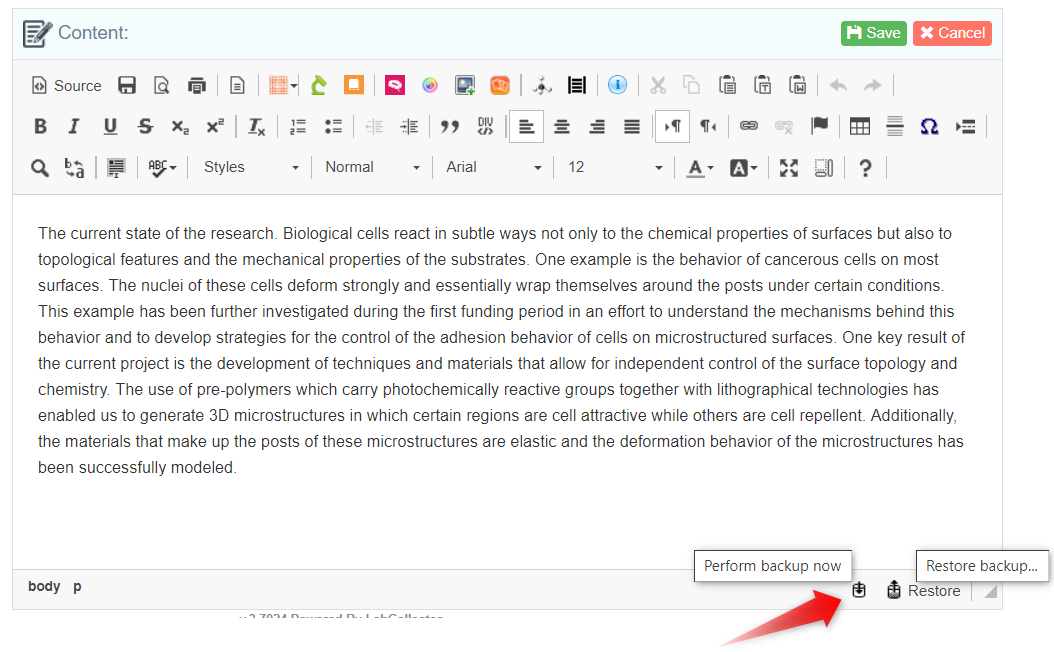Insert an anchor with the flag icon
This screenshot has width=1054, height=652.
pos(819,126)
